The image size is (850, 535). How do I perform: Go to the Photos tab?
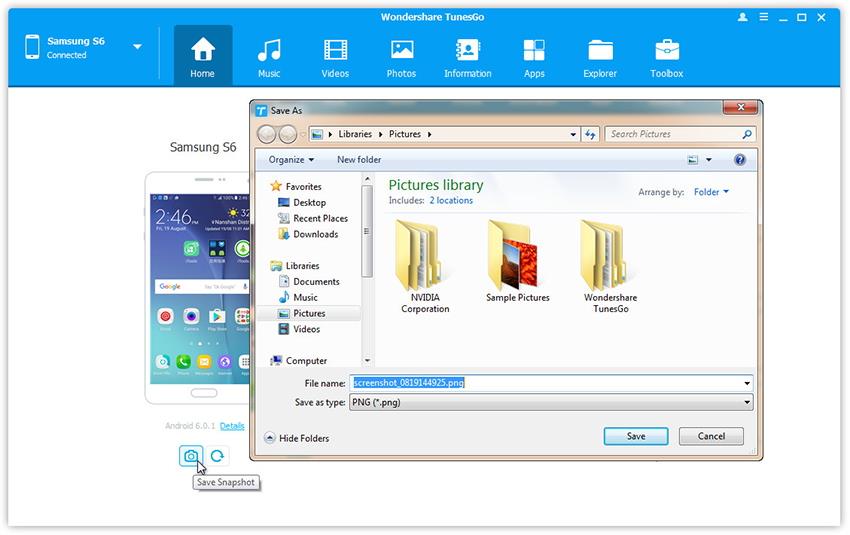(402, 57)
